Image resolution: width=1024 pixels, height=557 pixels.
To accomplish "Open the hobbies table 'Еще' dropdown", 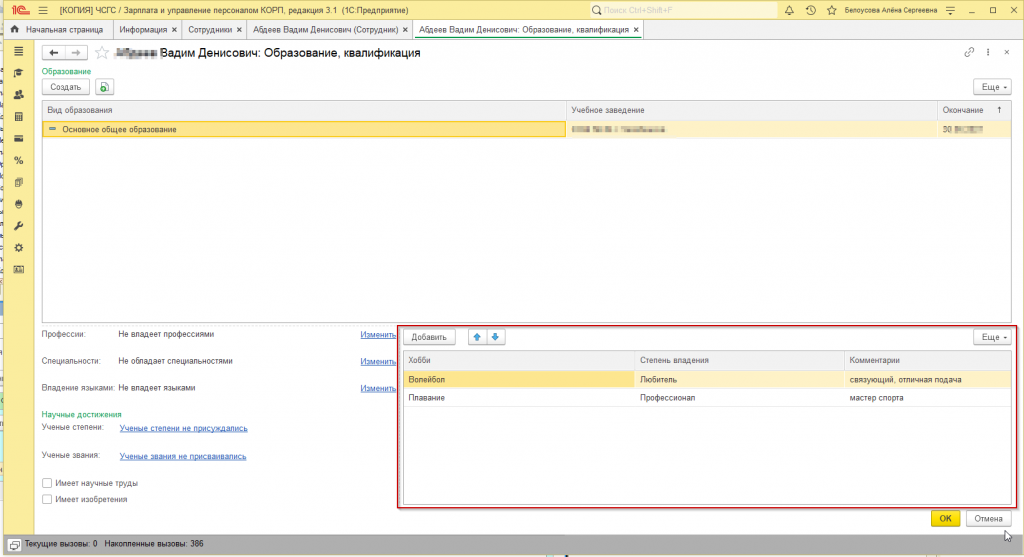I will point(993,337).
